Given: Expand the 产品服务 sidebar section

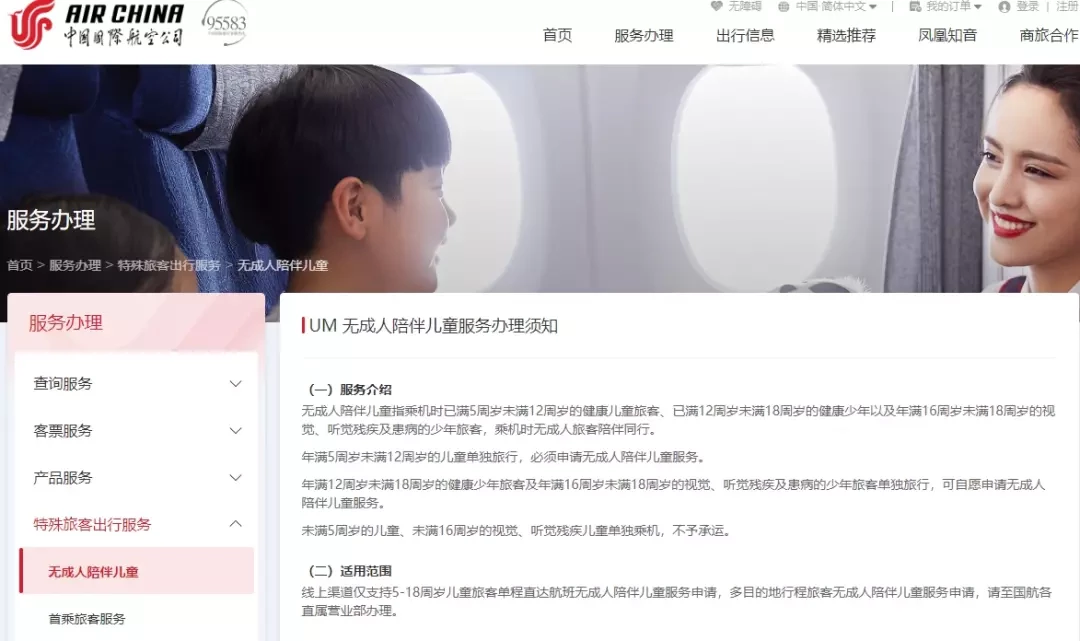Looking at the screenshot, I should (136, 477).
